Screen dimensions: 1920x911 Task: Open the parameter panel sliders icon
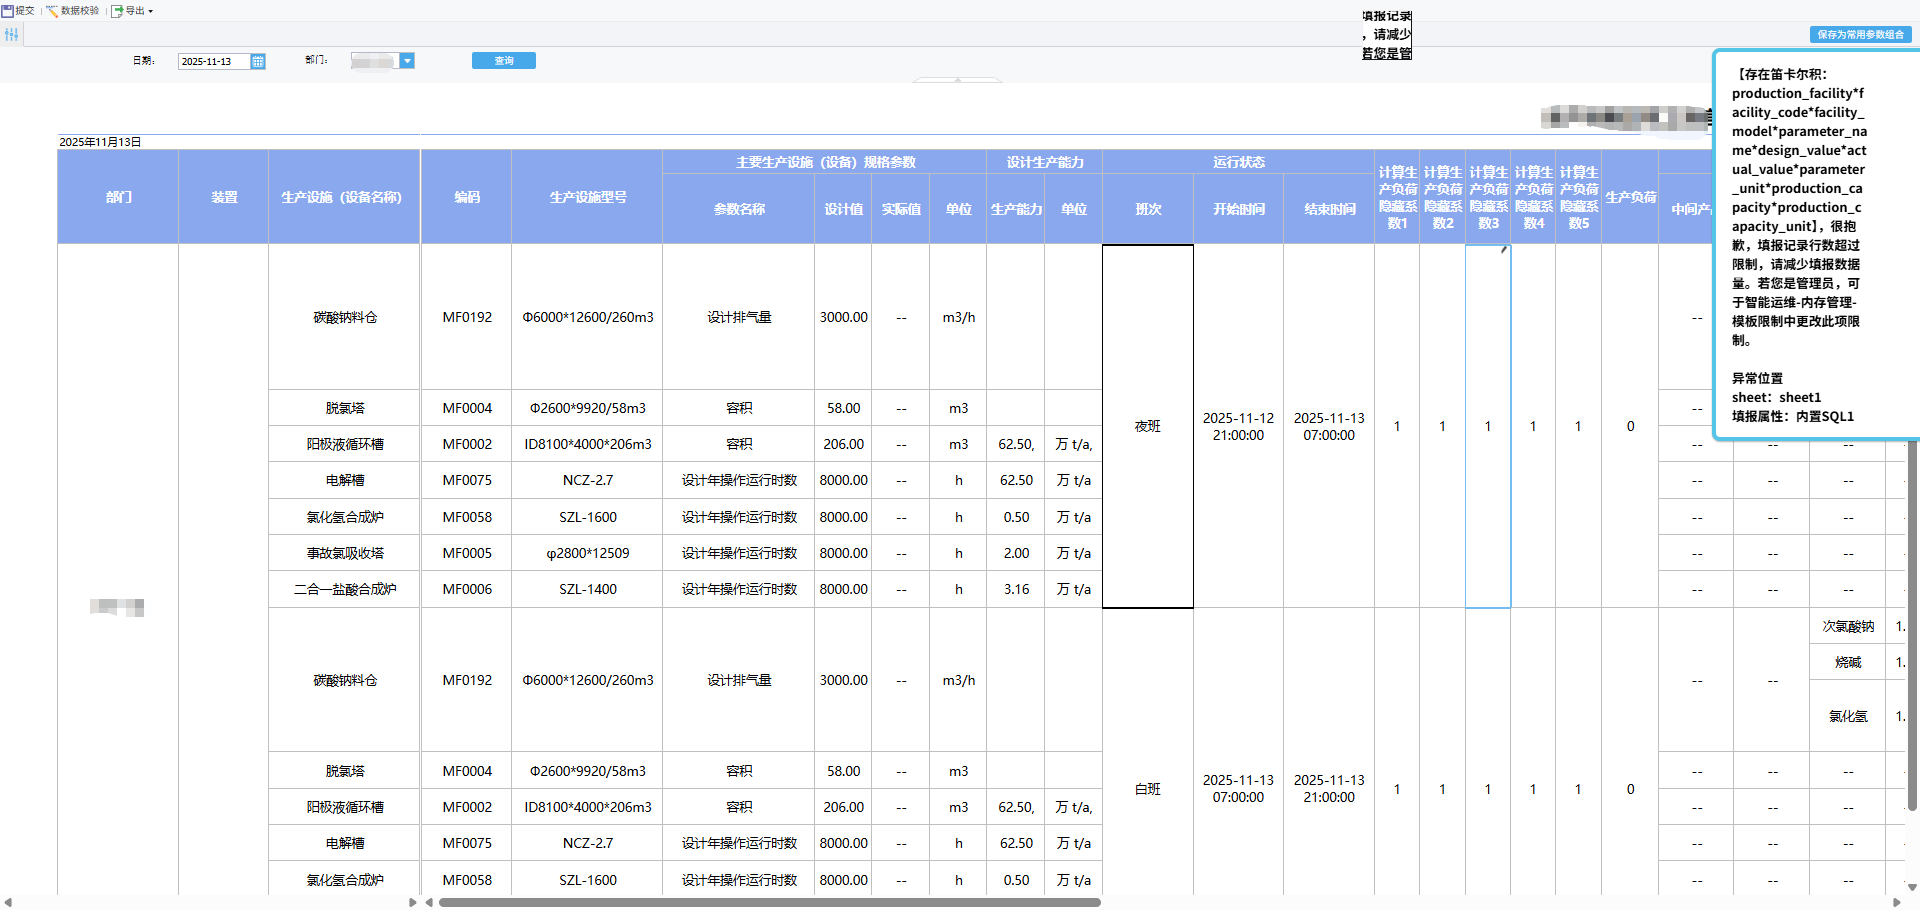(11, 35)
